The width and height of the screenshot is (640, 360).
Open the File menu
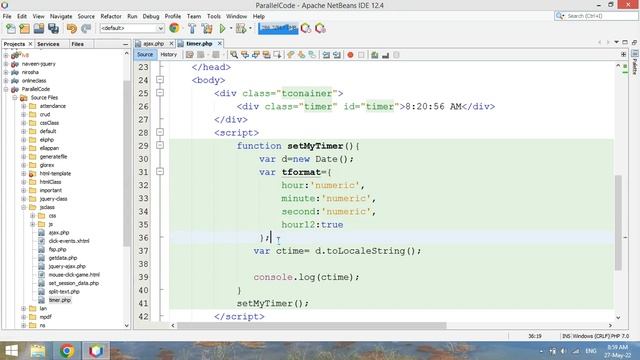point(7,16)
